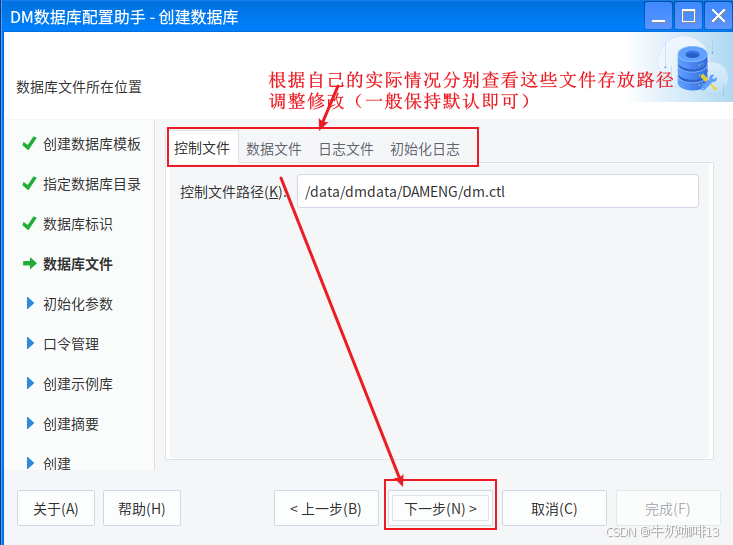Select the current 数据库文件 step
The height and width of the screenshot is (545, 733).
[x=78, y=264]
